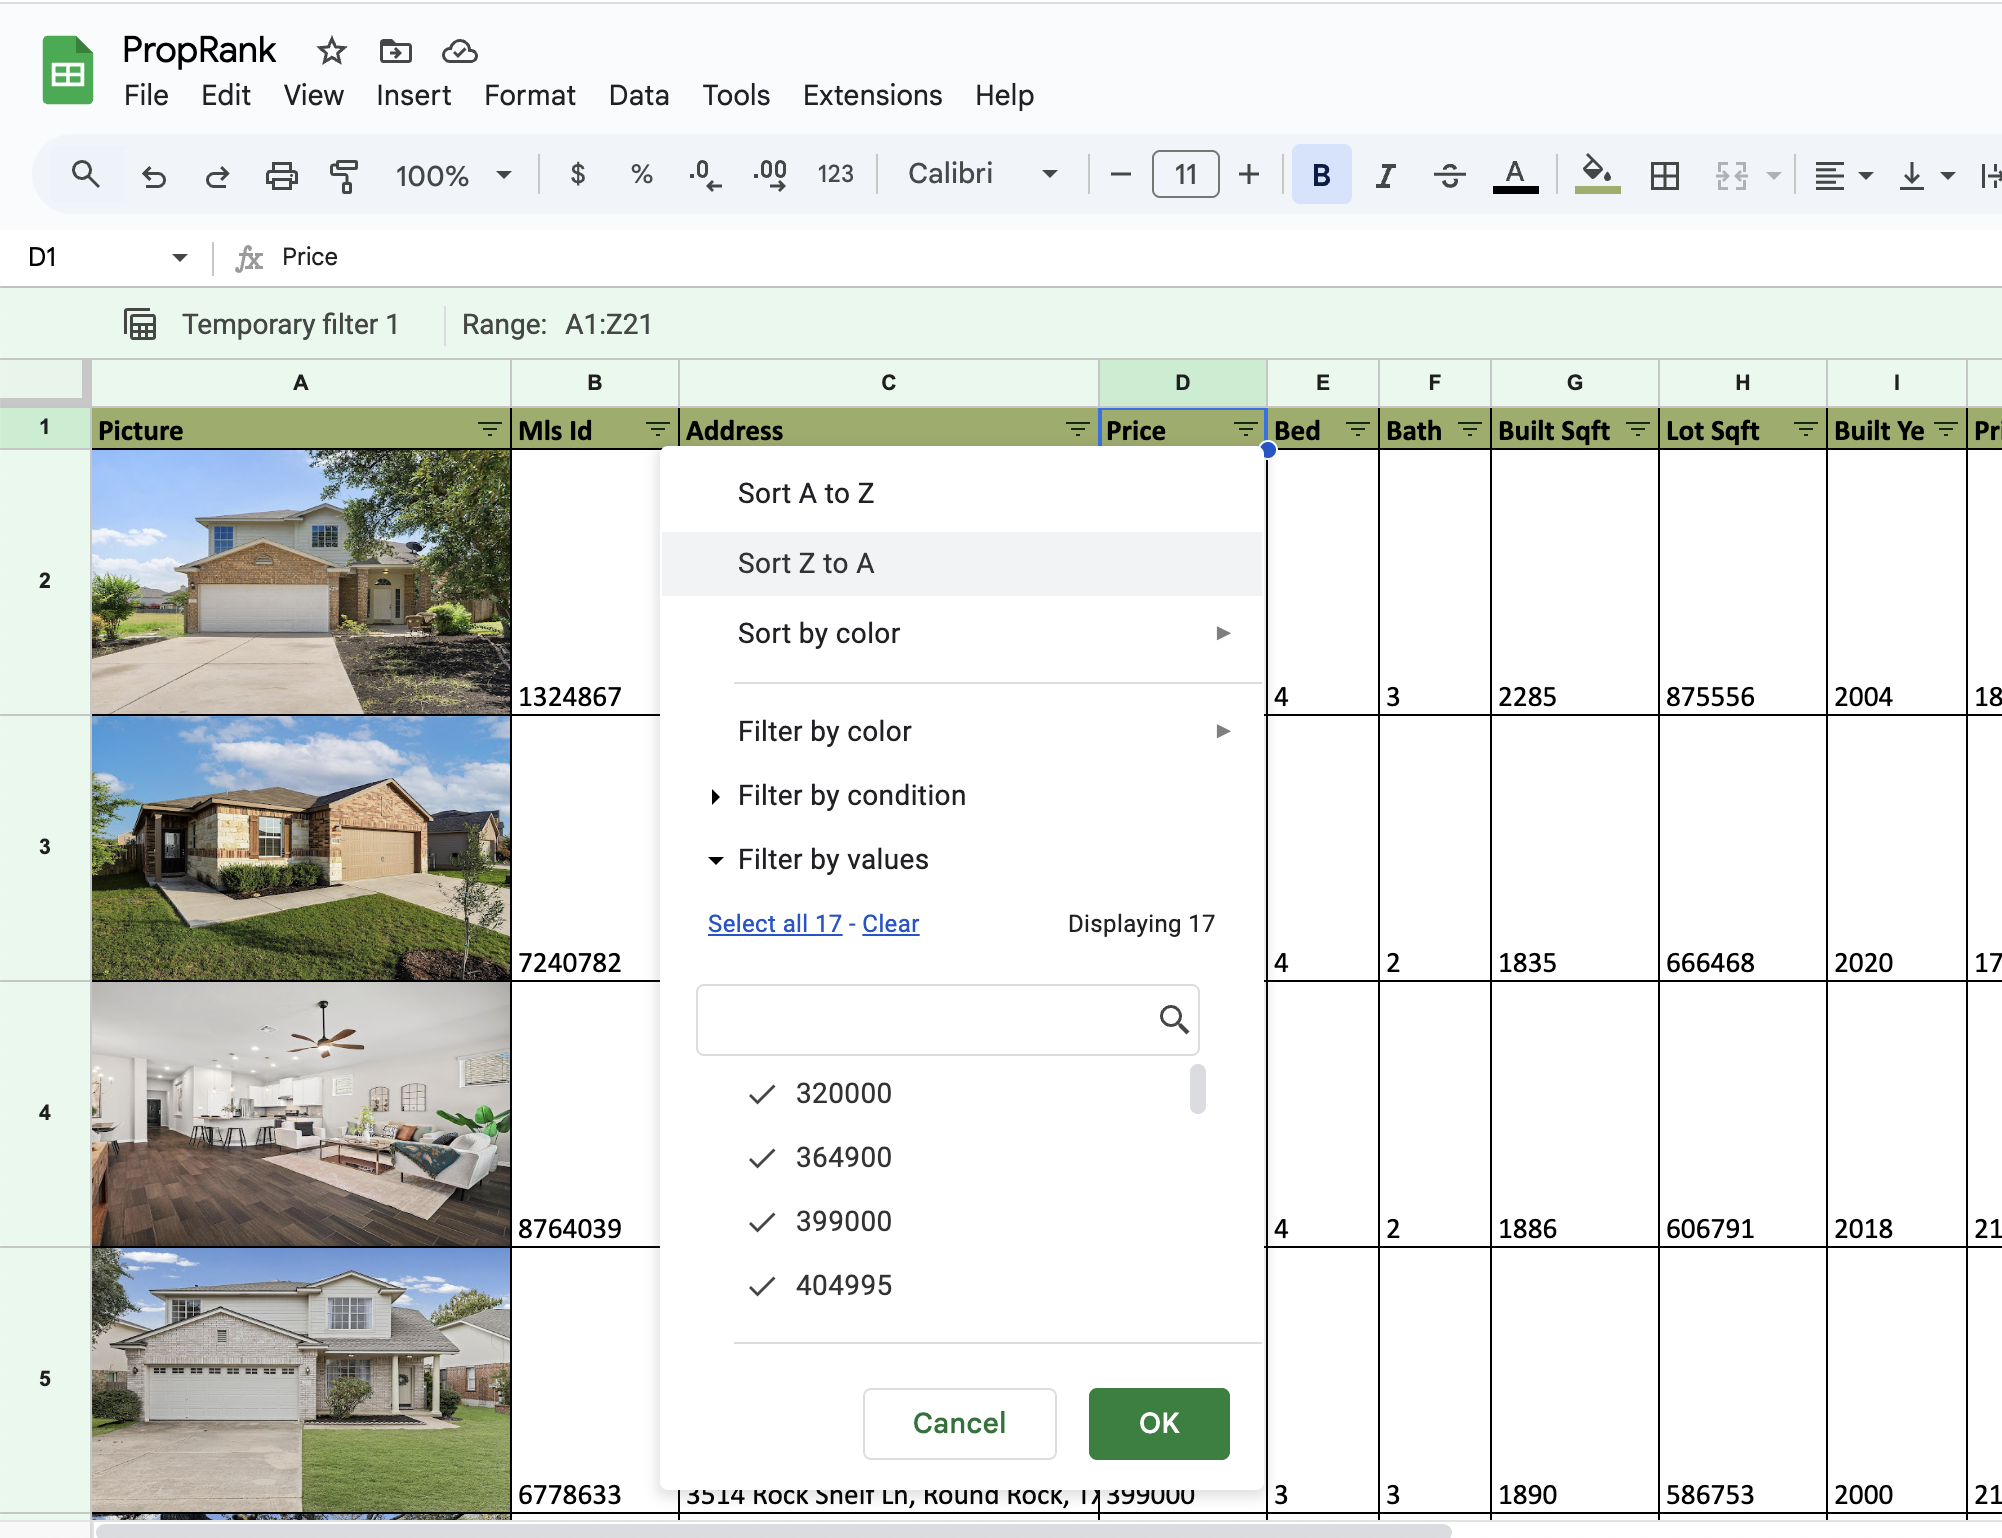The width and height of the screenshot is (2002, 1538).
Task: Open the Data menu
Action: tap(639, 95)
